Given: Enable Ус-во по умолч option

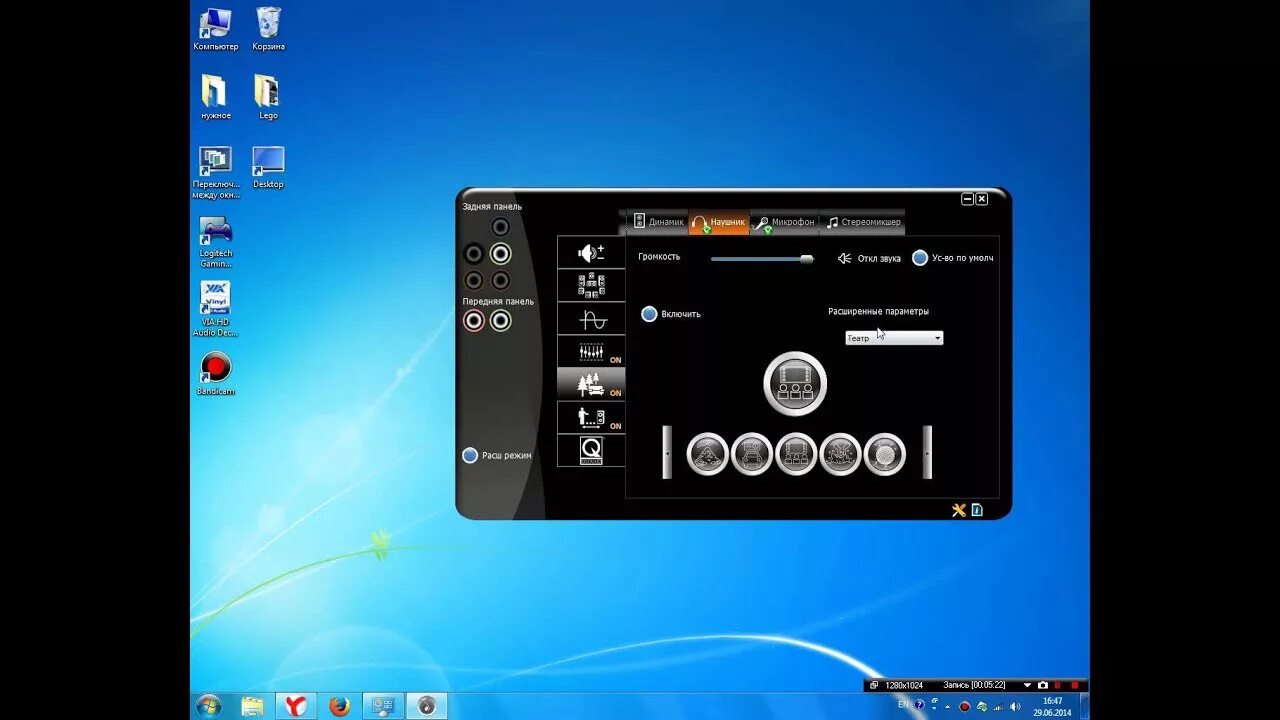Looking at the screenshot, I should [920, 258].
